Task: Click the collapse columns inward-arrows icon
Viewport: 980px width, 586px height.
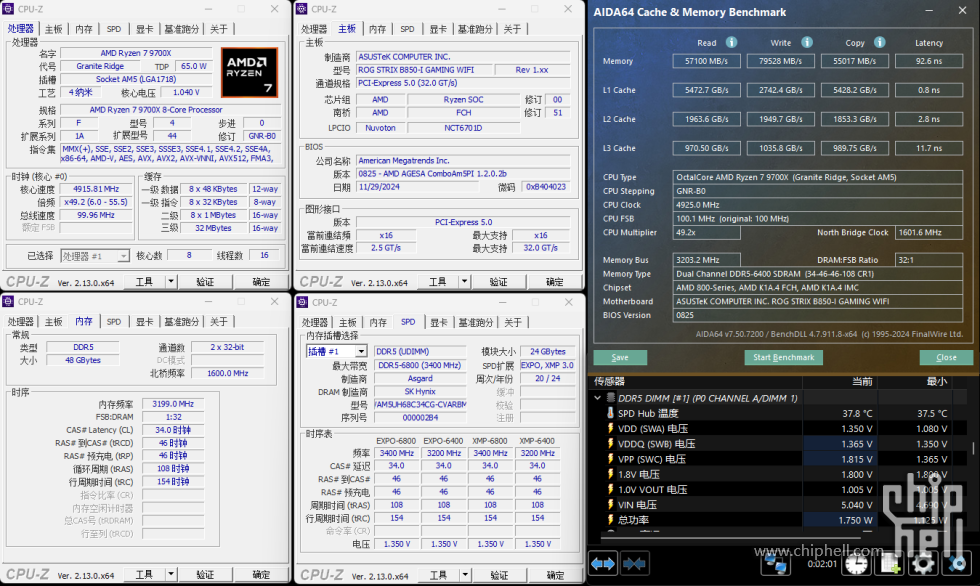Action: coord(634,564)
